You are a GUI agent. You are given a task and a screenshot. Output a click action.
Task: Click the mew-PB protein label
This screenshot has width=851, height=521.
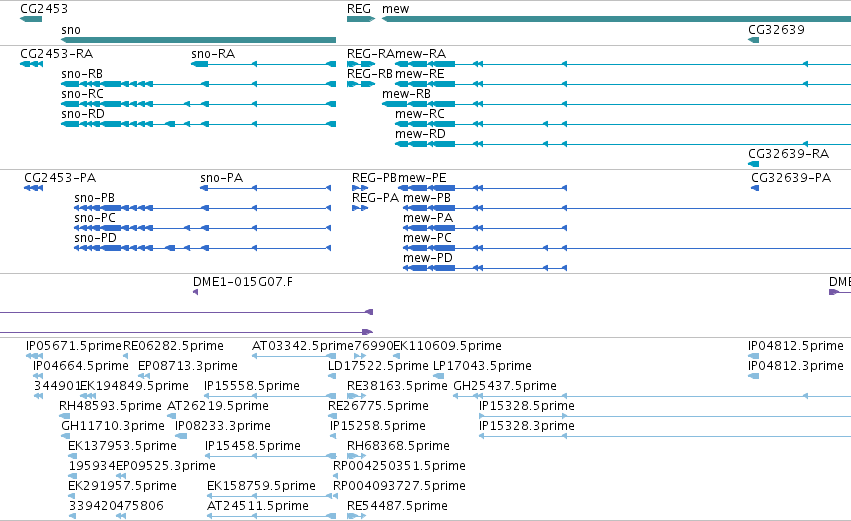[x=427, y=198]
